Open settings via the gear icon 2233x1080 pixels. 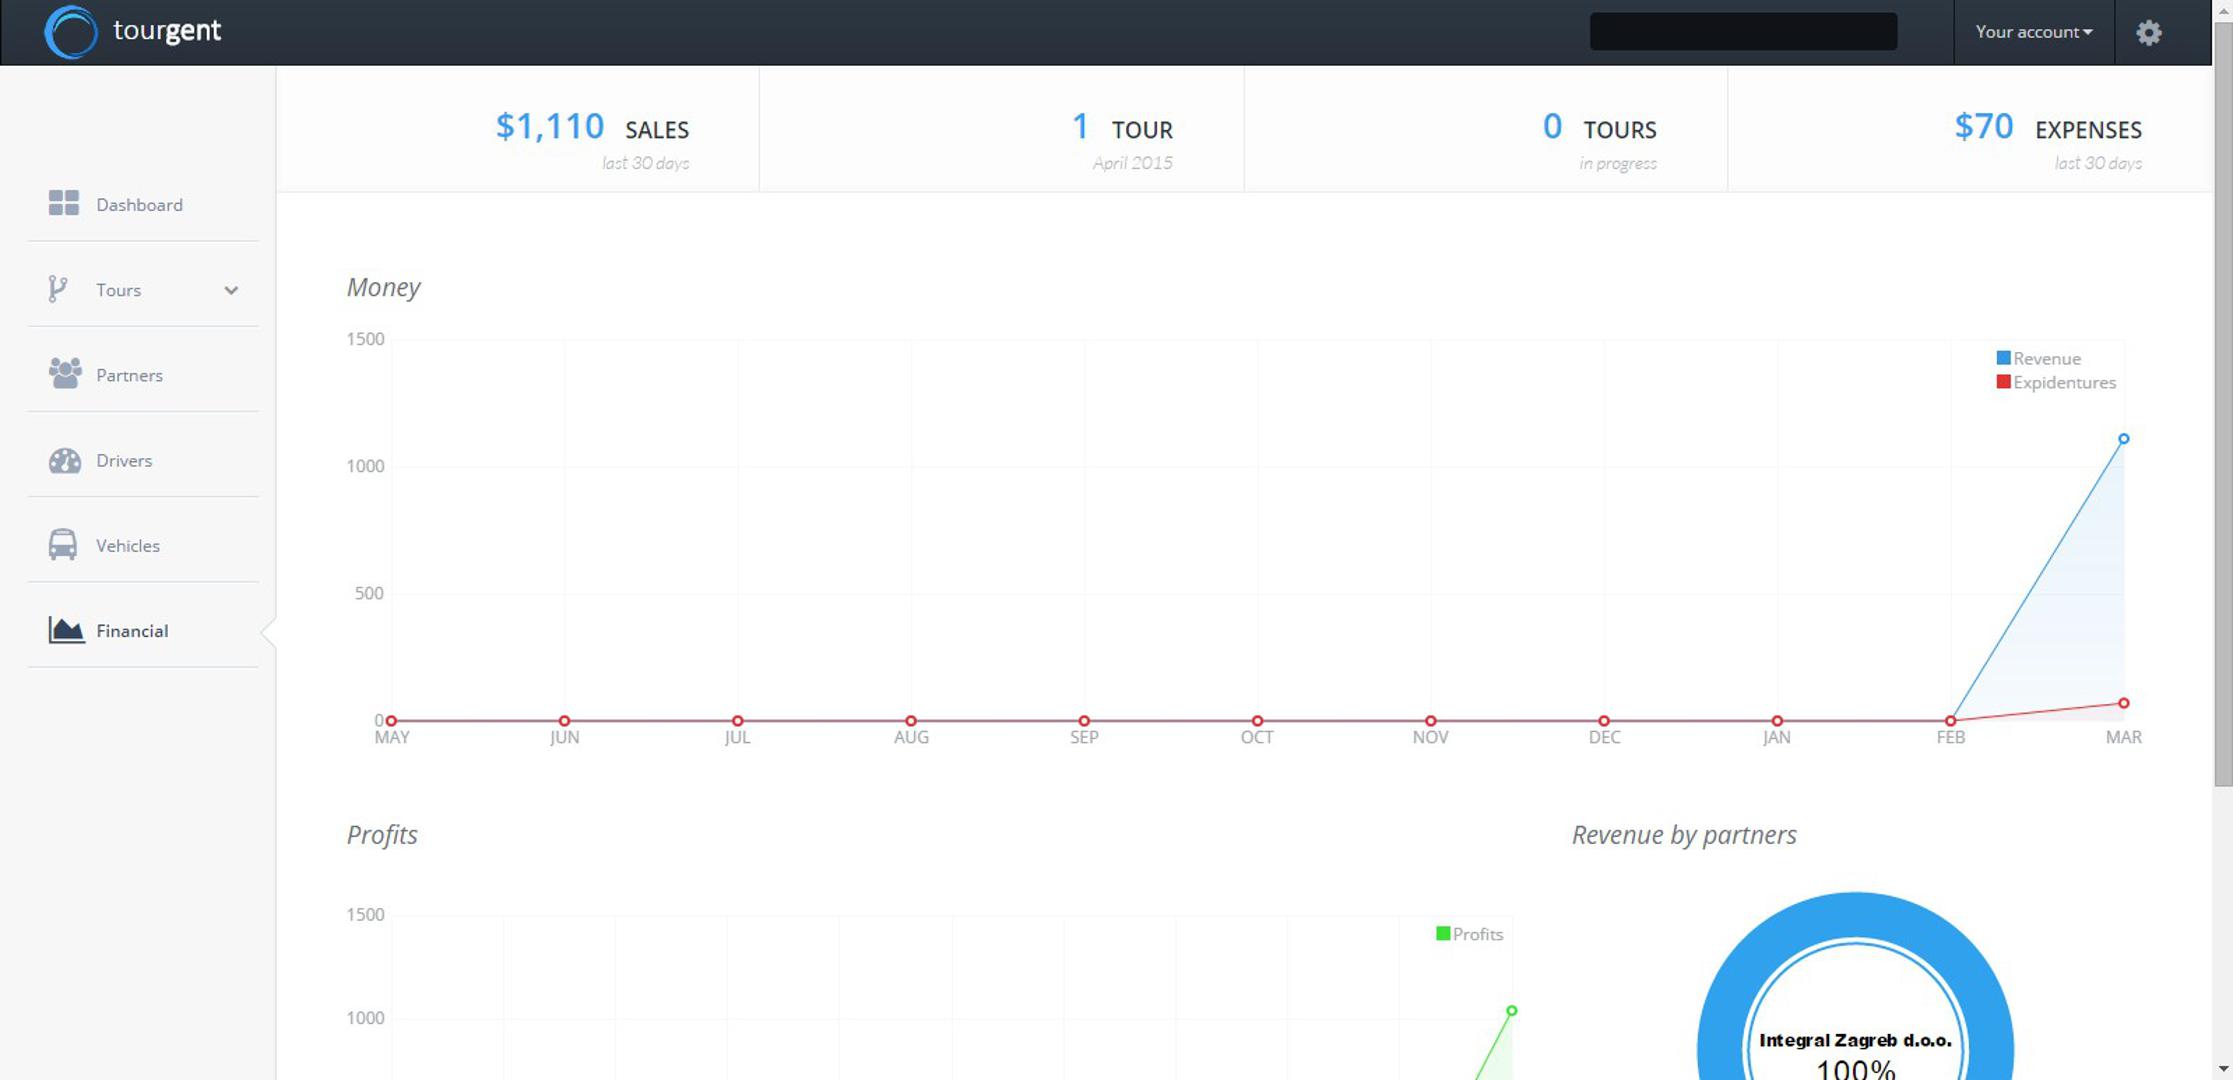[x=2148, y=33]
